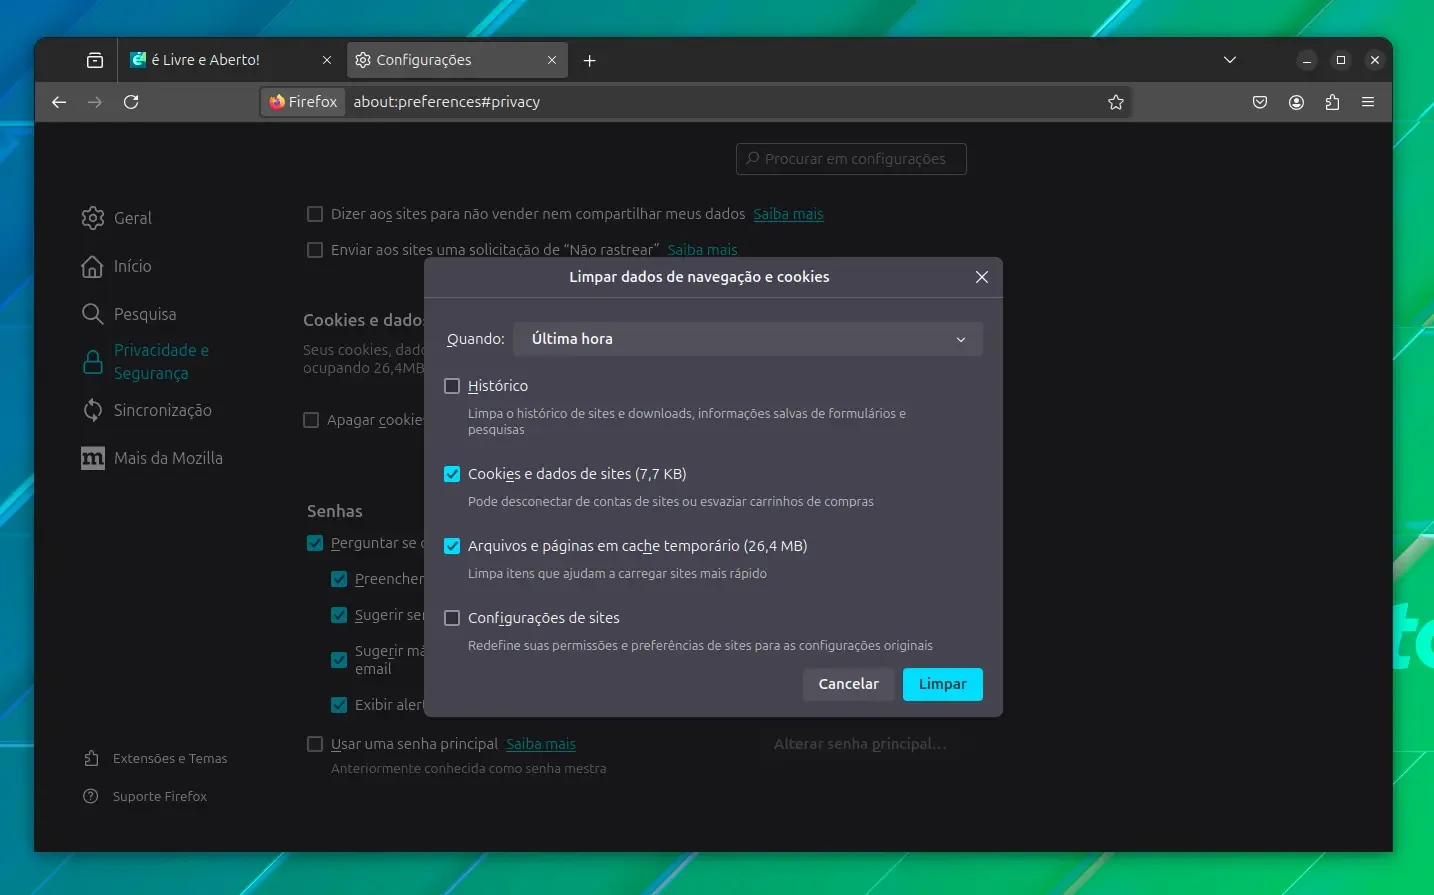Enable the Configurações de sites checkbox
This screenshot has height=895, width=1434.
[452, 618]
